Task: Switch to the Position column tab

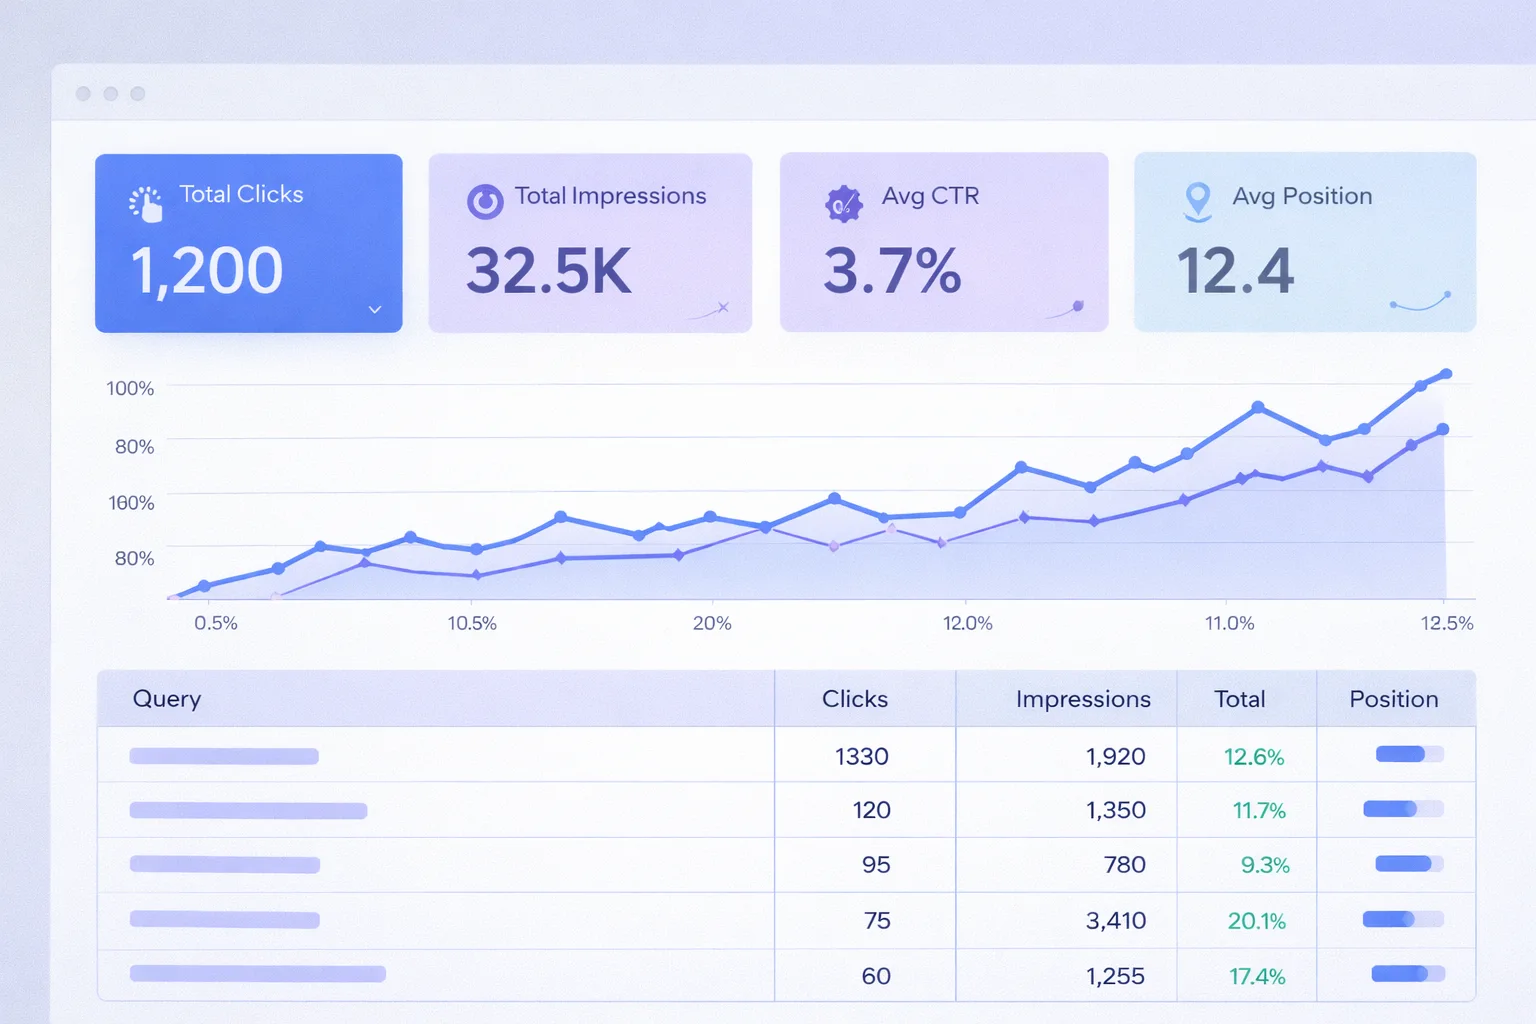Action: coord(1394,699)
